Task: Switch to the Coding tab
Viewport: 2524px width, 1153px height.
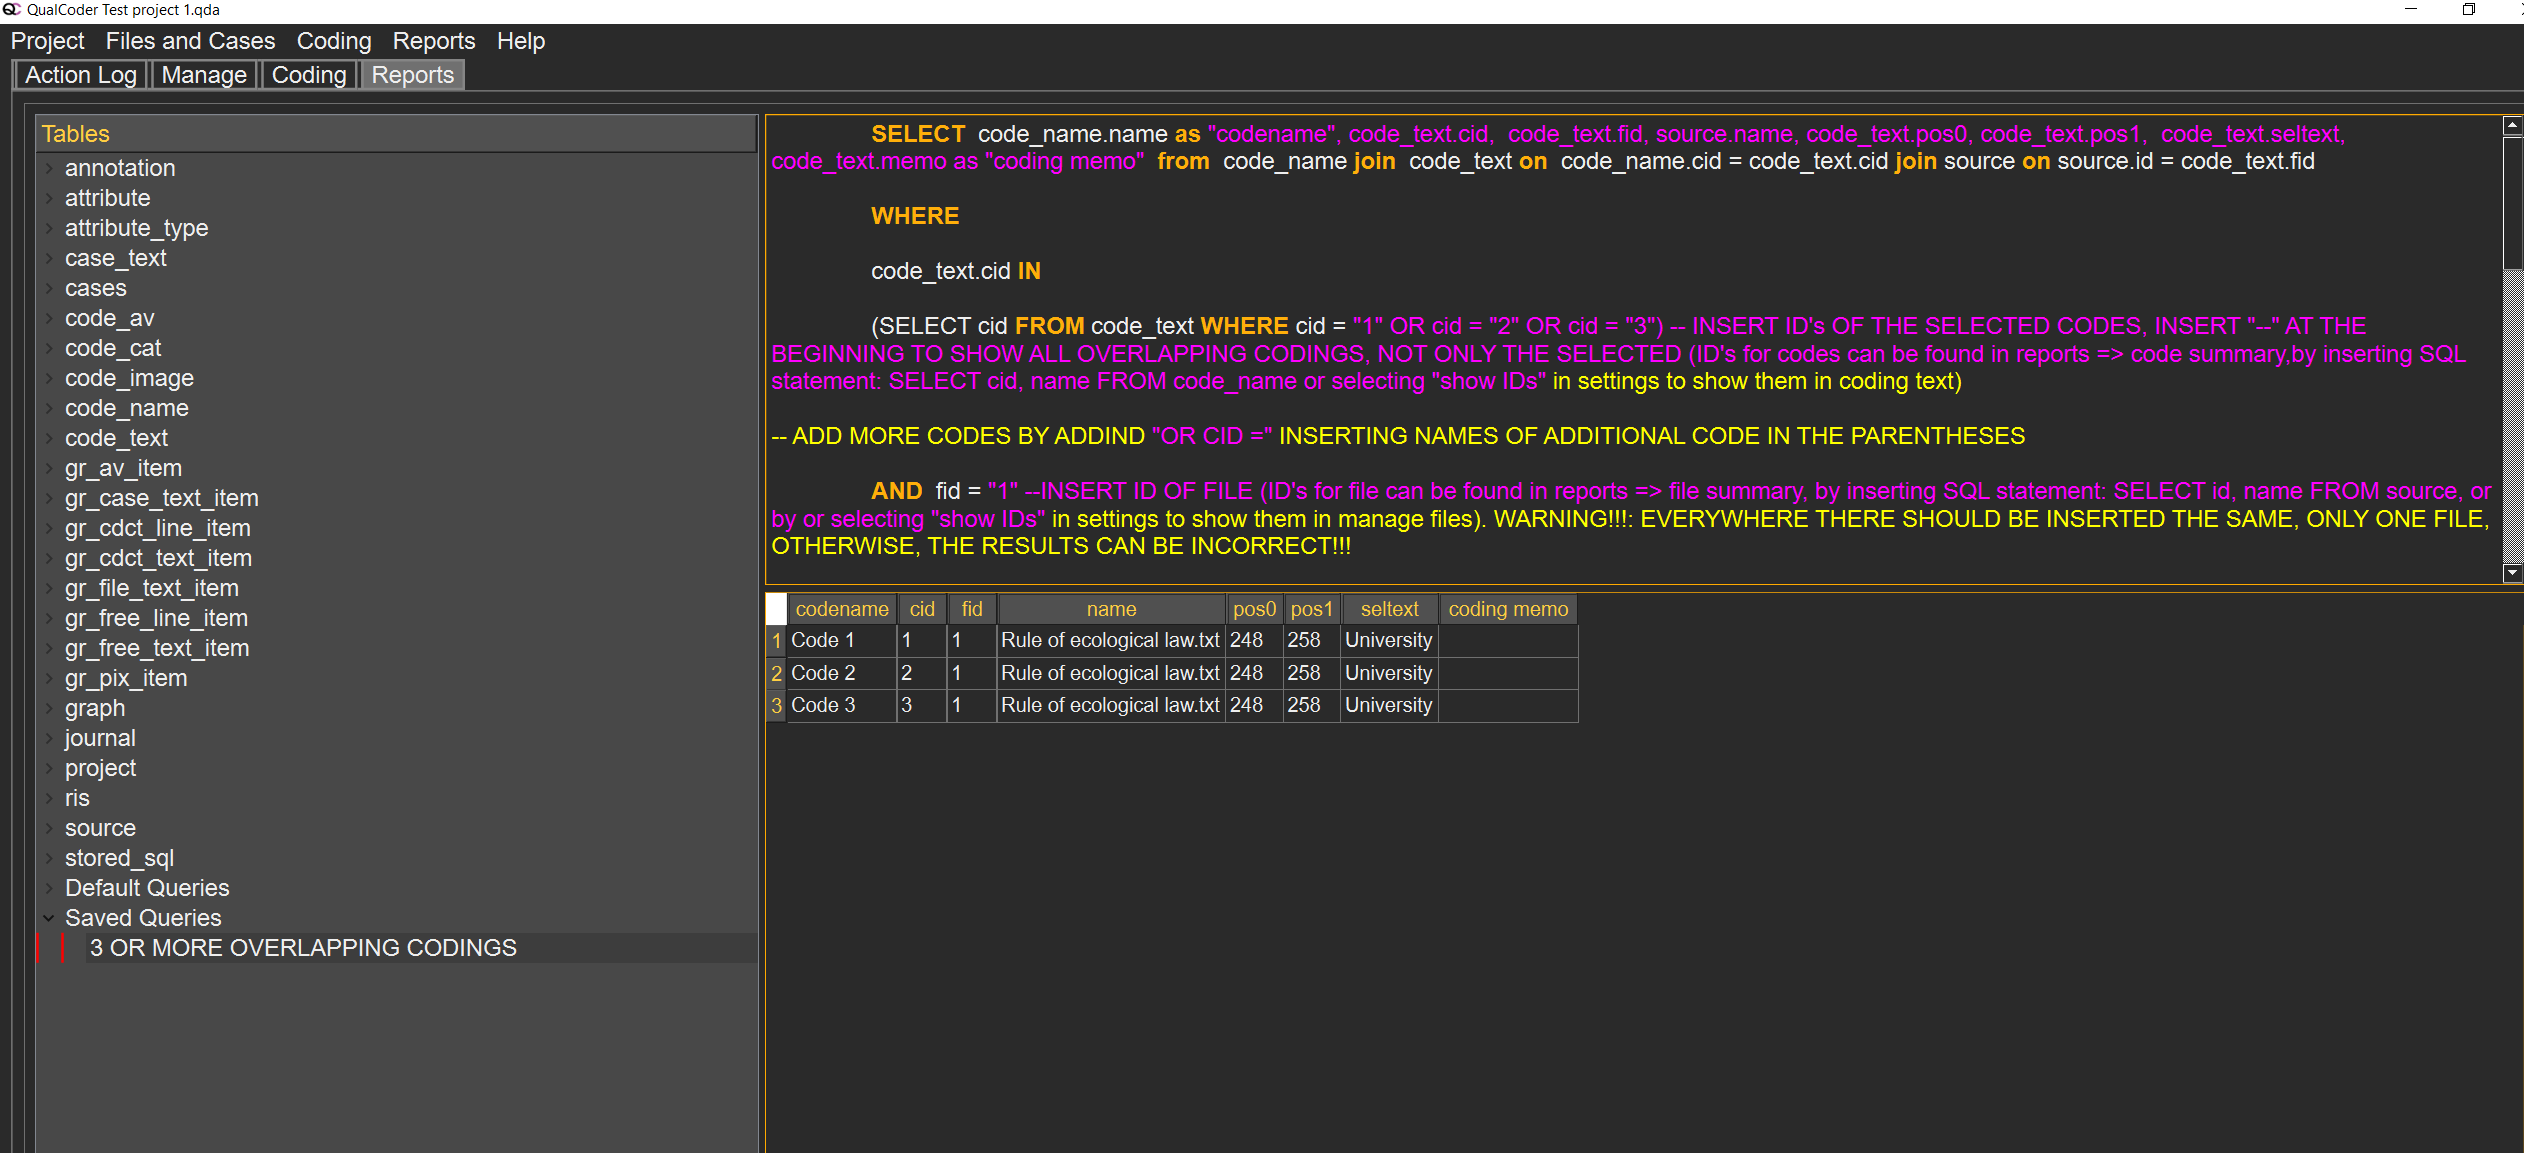Action: pos(308,74)
